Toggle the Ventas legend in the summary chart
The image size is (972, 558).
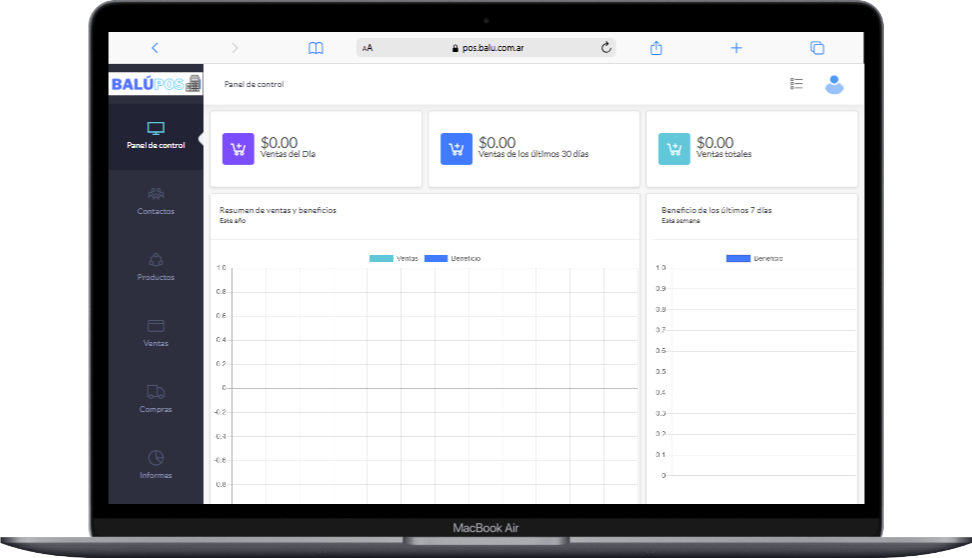coord(393,258)
